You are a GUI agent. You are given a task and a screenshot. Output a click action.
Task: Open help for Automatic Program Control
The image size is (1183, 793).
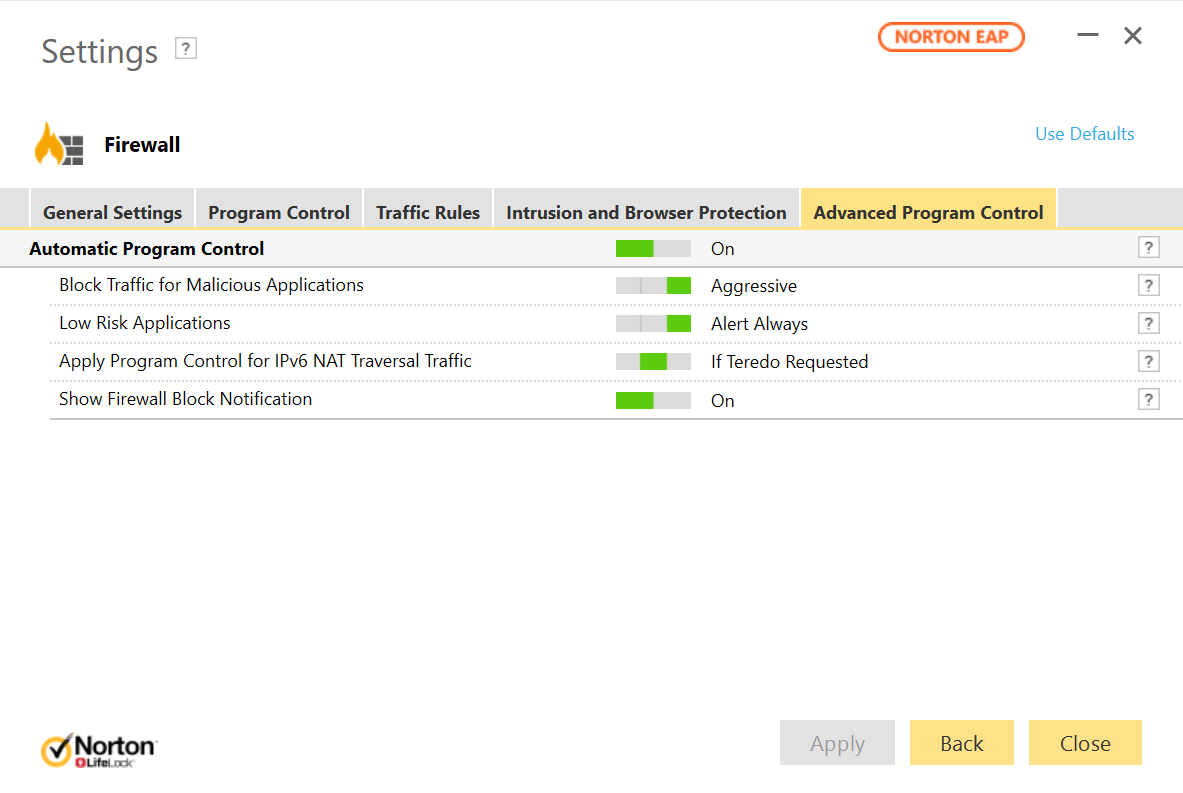(x=1148, y=248)
